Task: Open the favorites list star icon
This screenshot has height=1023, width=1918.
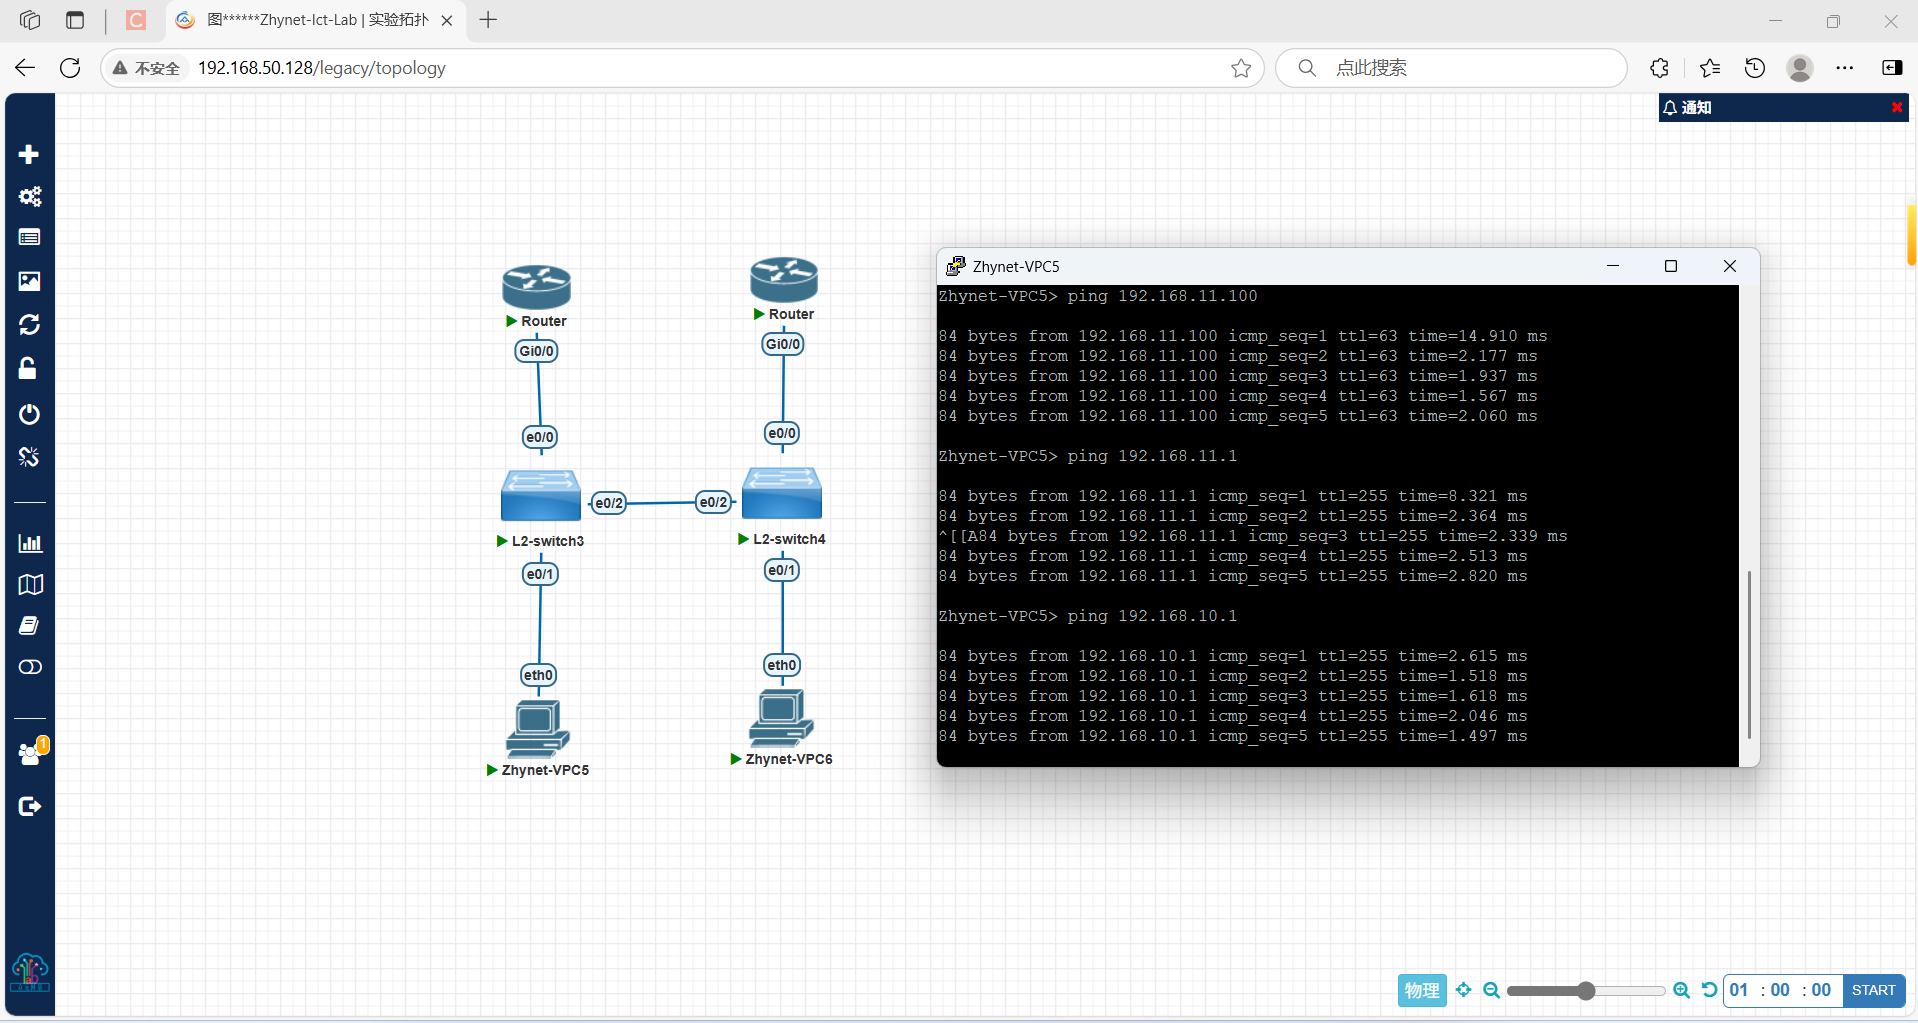Action: pyautogui.click(x=1710, y=68)
